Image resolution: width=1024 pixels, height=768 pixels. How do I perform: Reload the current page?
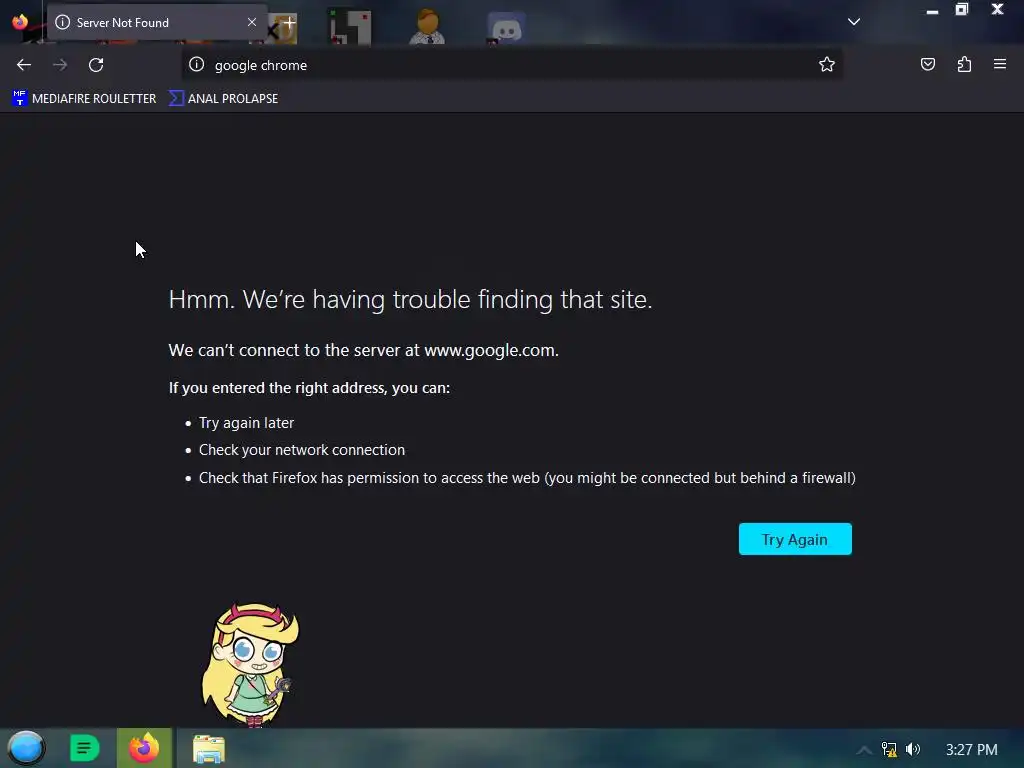96,65
